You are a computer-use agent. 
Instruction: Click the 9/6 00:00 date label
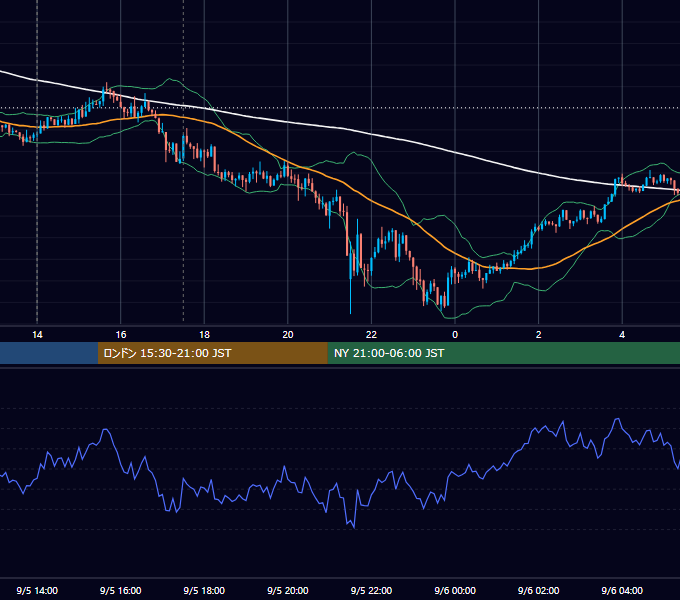pyautogui.click(x=455, y=590)
